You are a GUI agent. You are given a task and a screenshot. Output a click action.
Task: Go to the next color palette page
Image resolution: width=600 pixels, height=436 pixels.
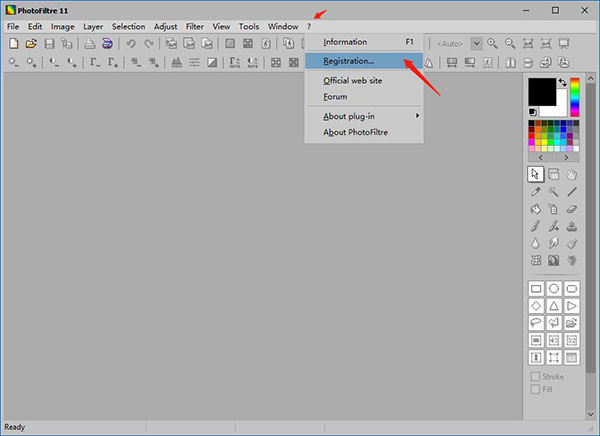coord(566,157)
